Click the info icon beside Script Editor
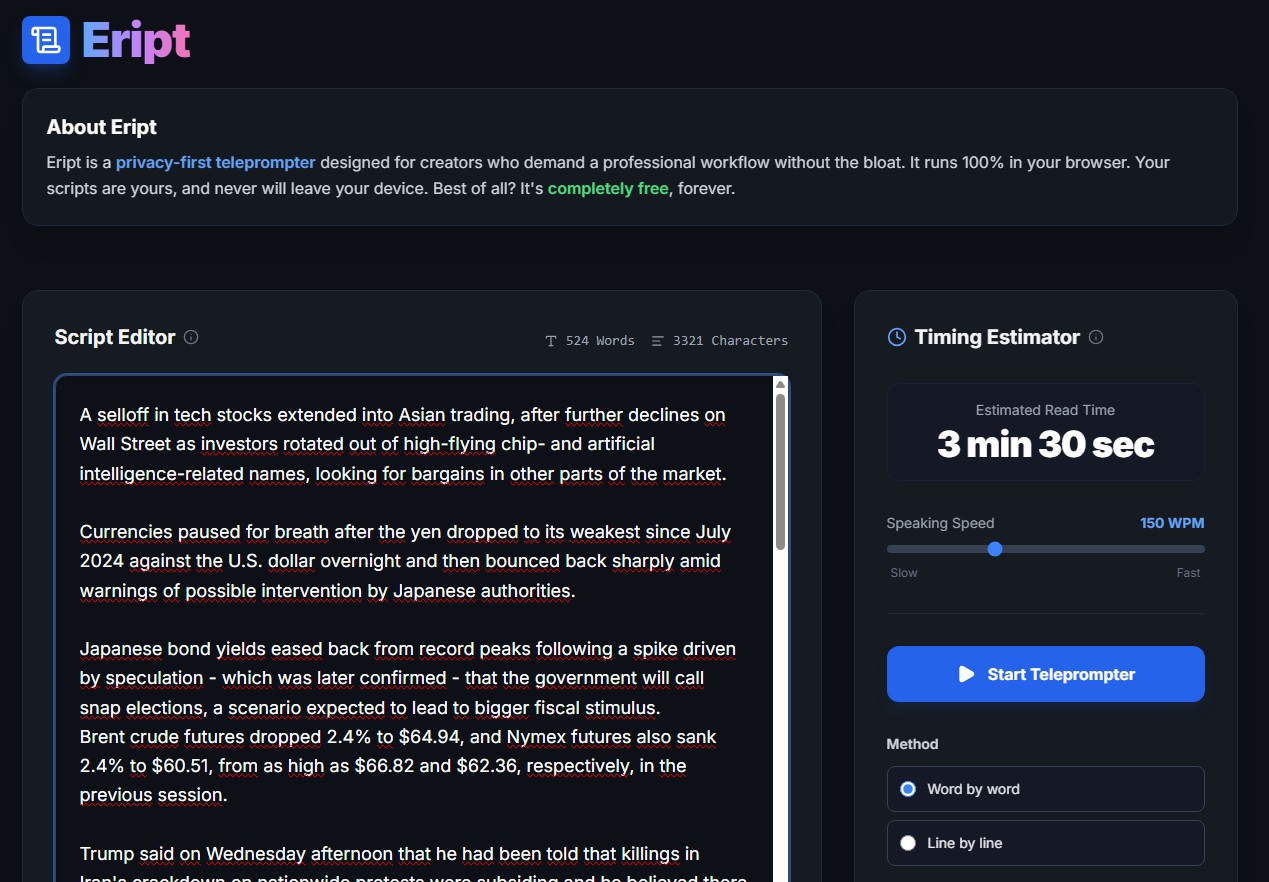This screenshot has height=882, width=1269. [191, 337]
